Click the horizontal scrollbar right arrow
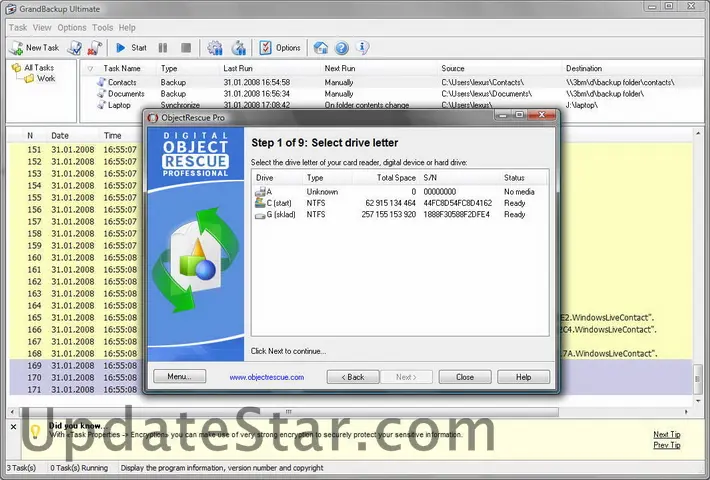 pos(686,412)
